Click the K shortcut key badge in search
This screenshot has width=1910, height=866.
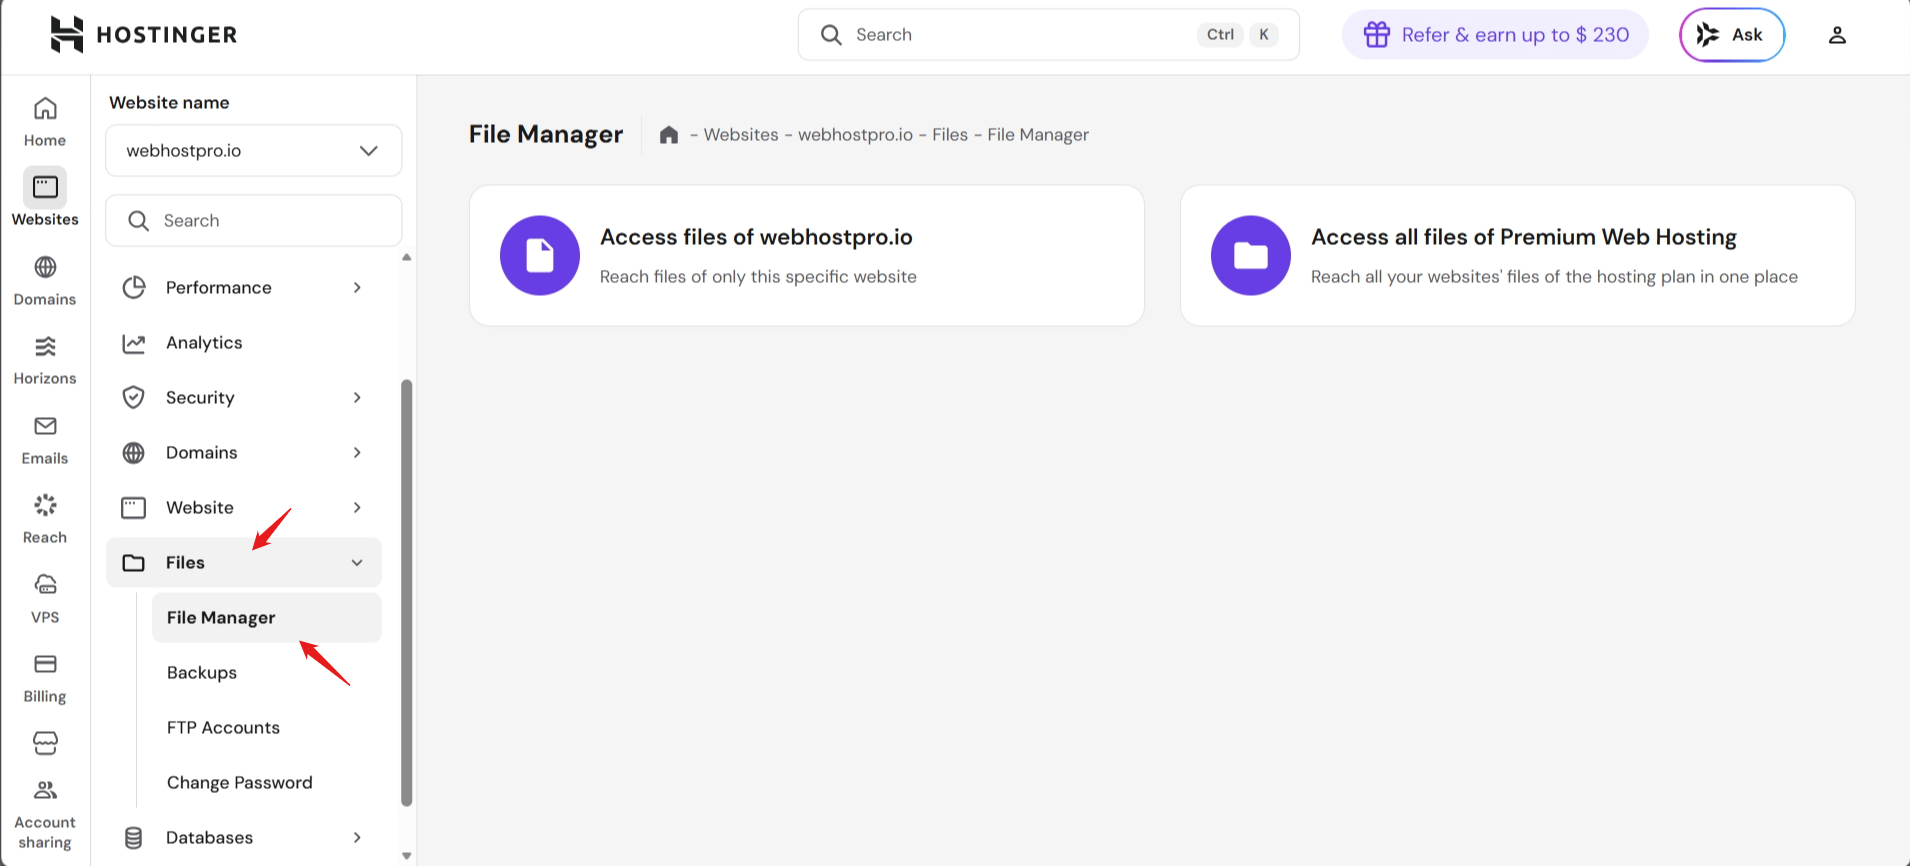(x=1264, y=35)
